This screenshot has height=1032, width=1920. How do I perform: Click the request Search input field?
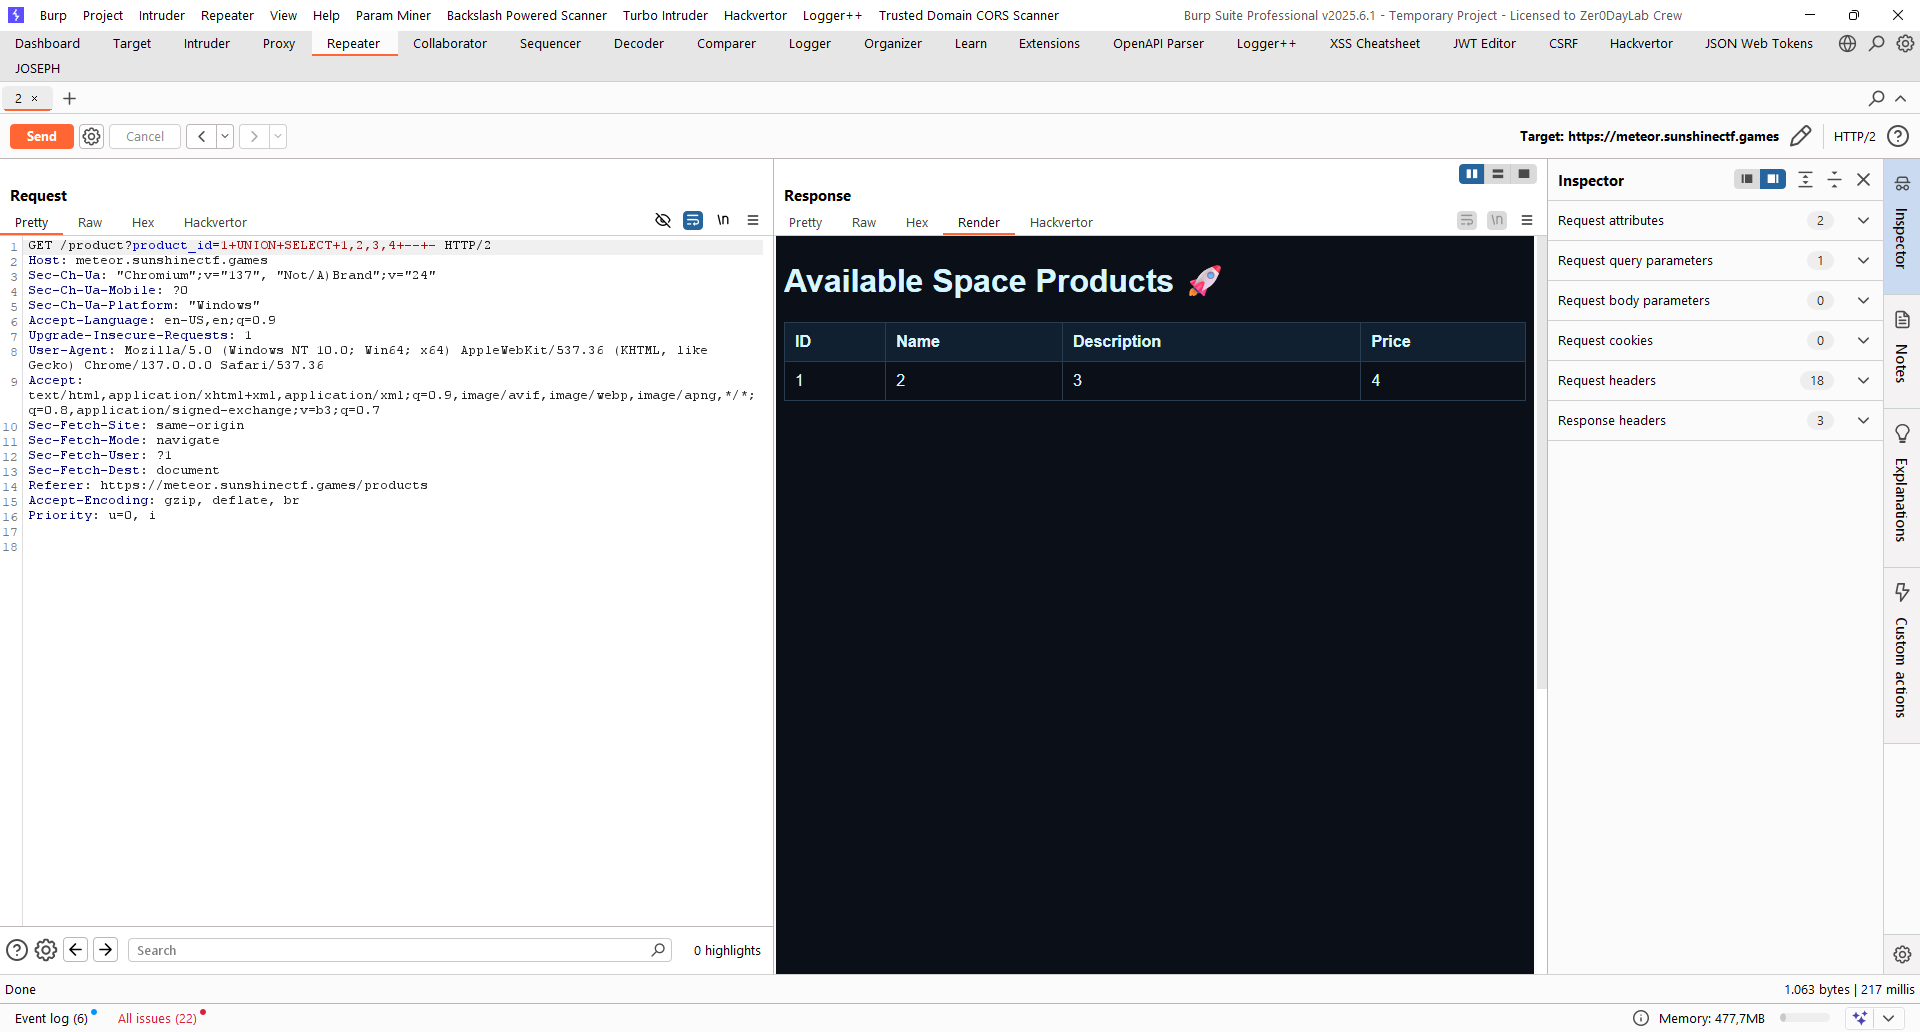click(x=400, y=950)
